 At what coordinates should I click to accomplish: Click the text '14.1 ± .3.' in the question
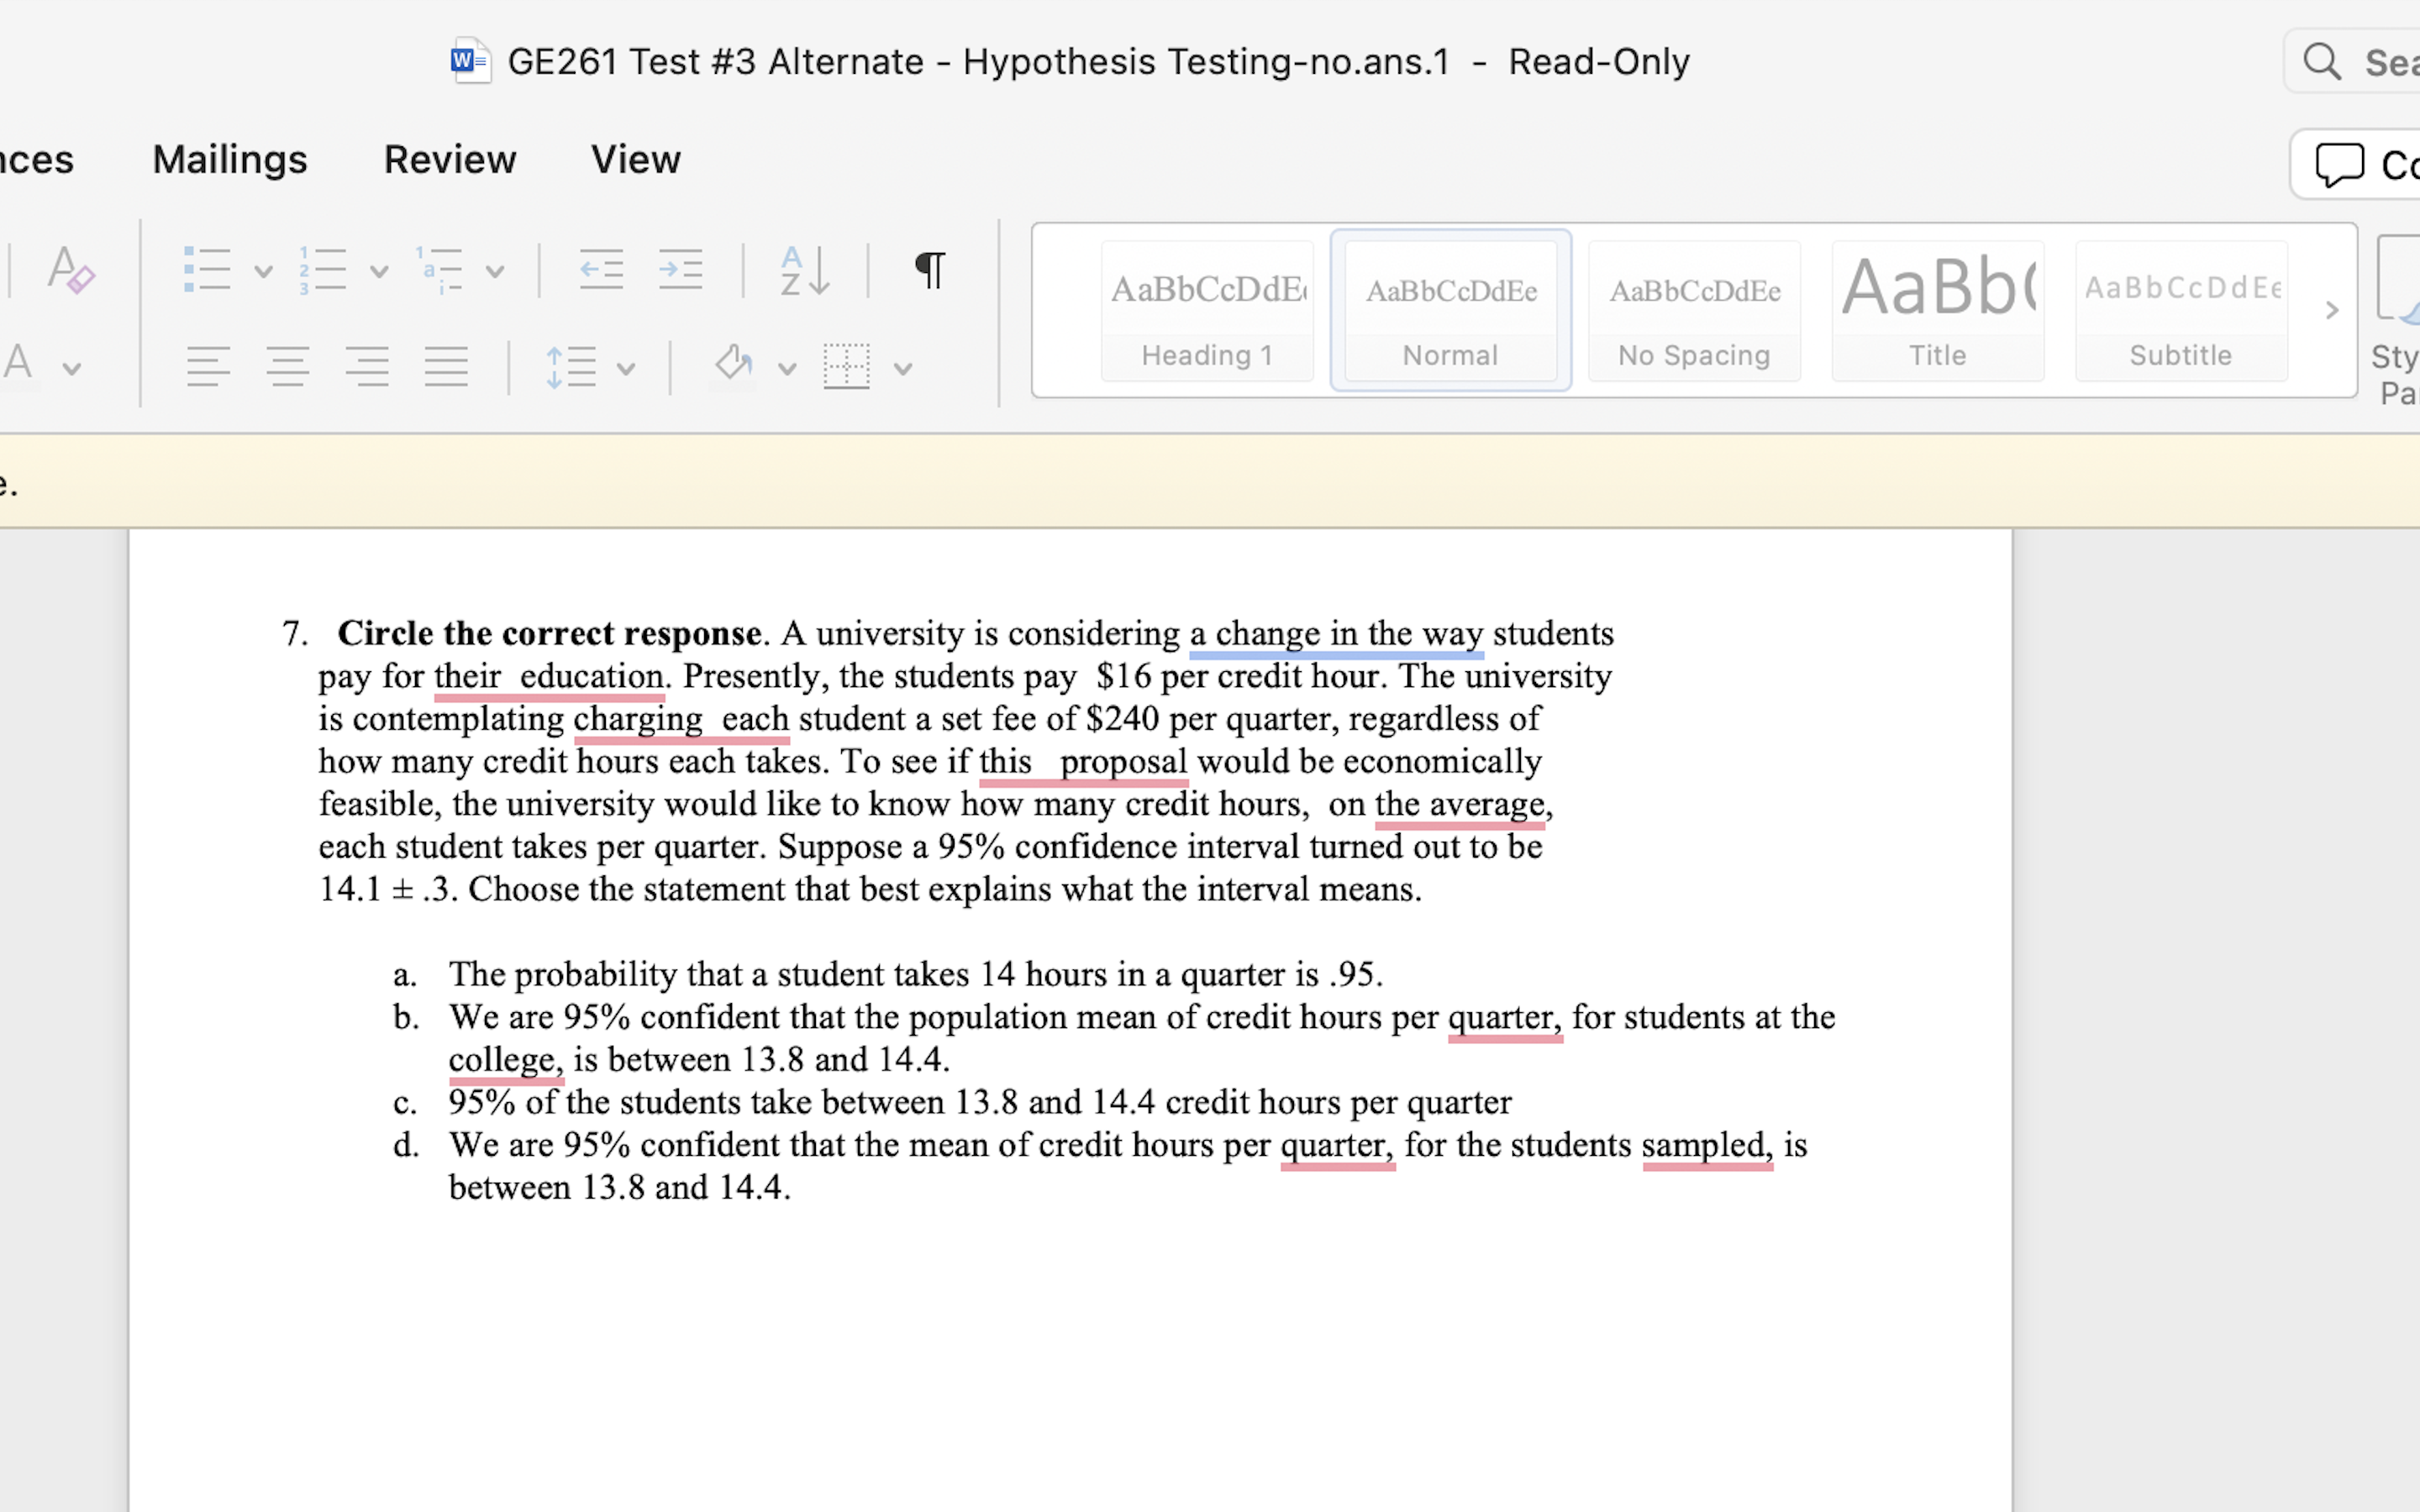tap(388, 889)
